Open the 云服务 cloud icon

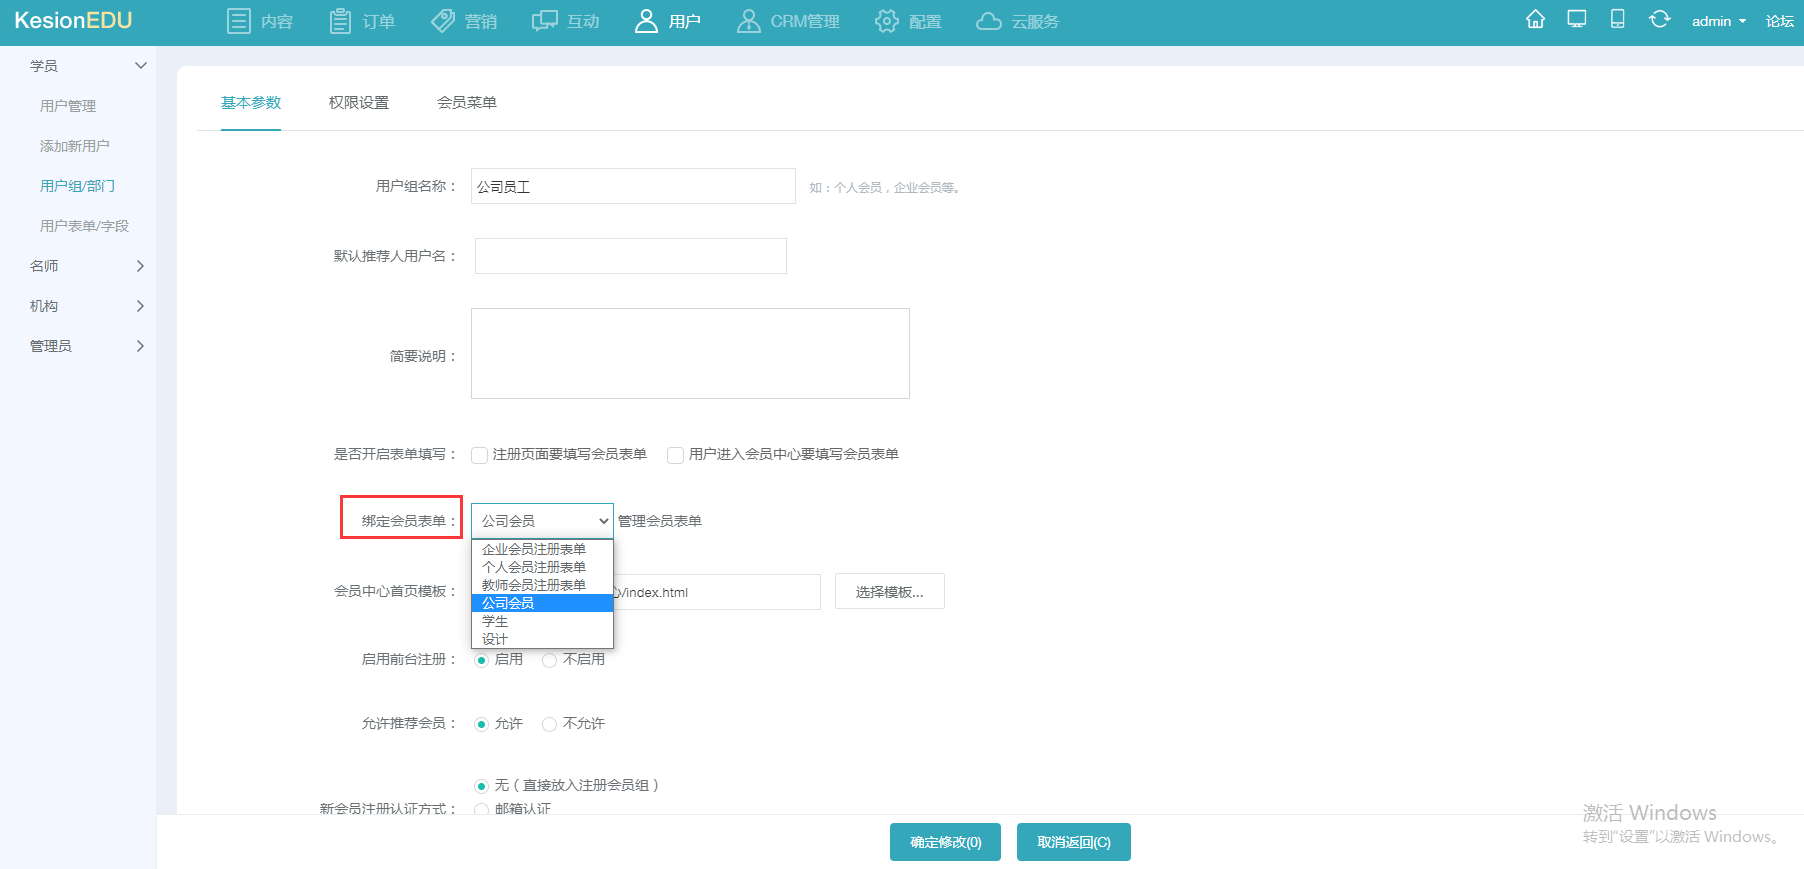point(988,21)
